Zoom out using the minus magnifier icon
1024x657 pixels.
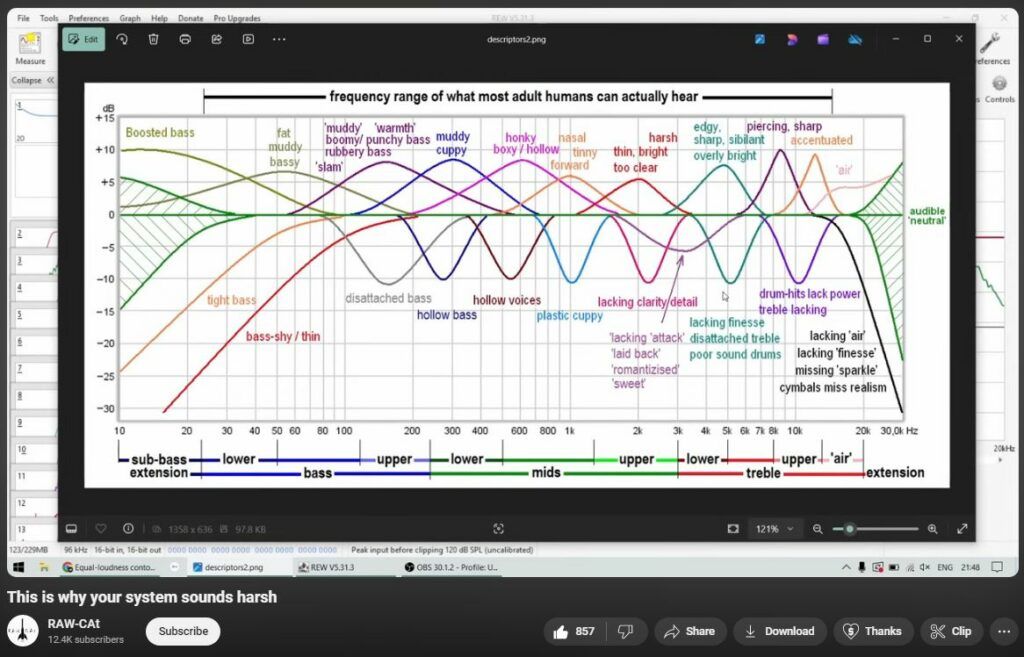tap(818, 528)
